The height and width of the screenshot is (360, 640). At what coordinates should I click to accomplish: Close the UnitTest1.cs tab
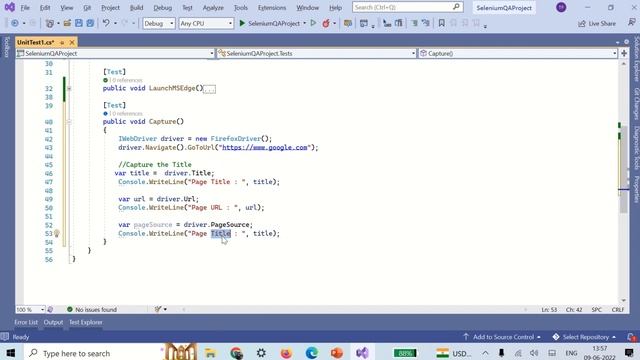coord(72,42)
